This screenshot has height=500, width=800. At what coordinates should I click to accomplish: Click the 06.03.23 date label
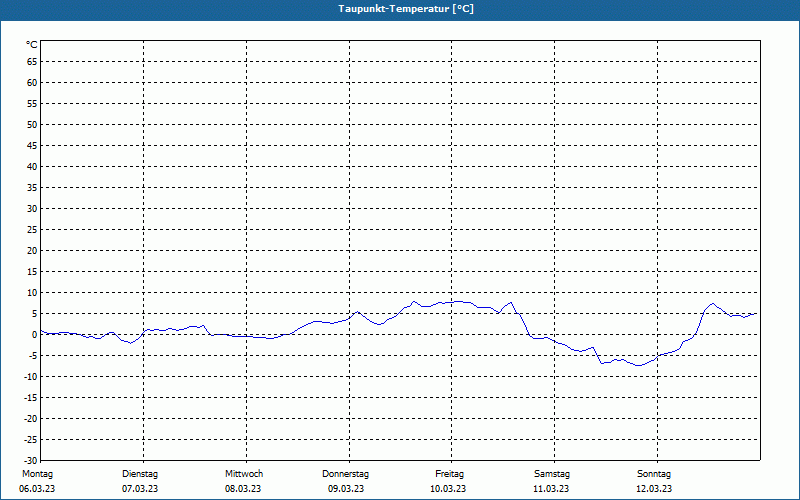[37, 489]
